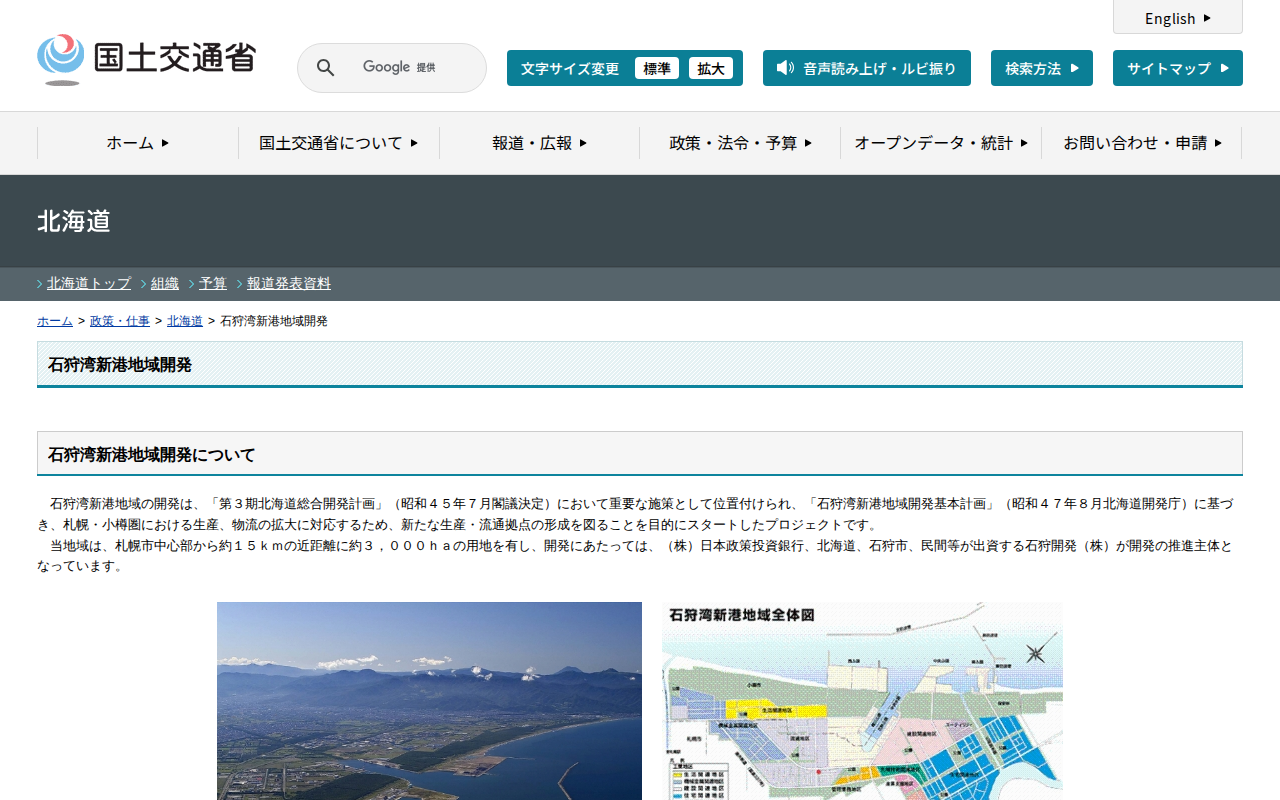Go to the 組織 sub-navigation link
This screenshot has height=800, width=1280.
pyautogui.click(x=165, y=283)
